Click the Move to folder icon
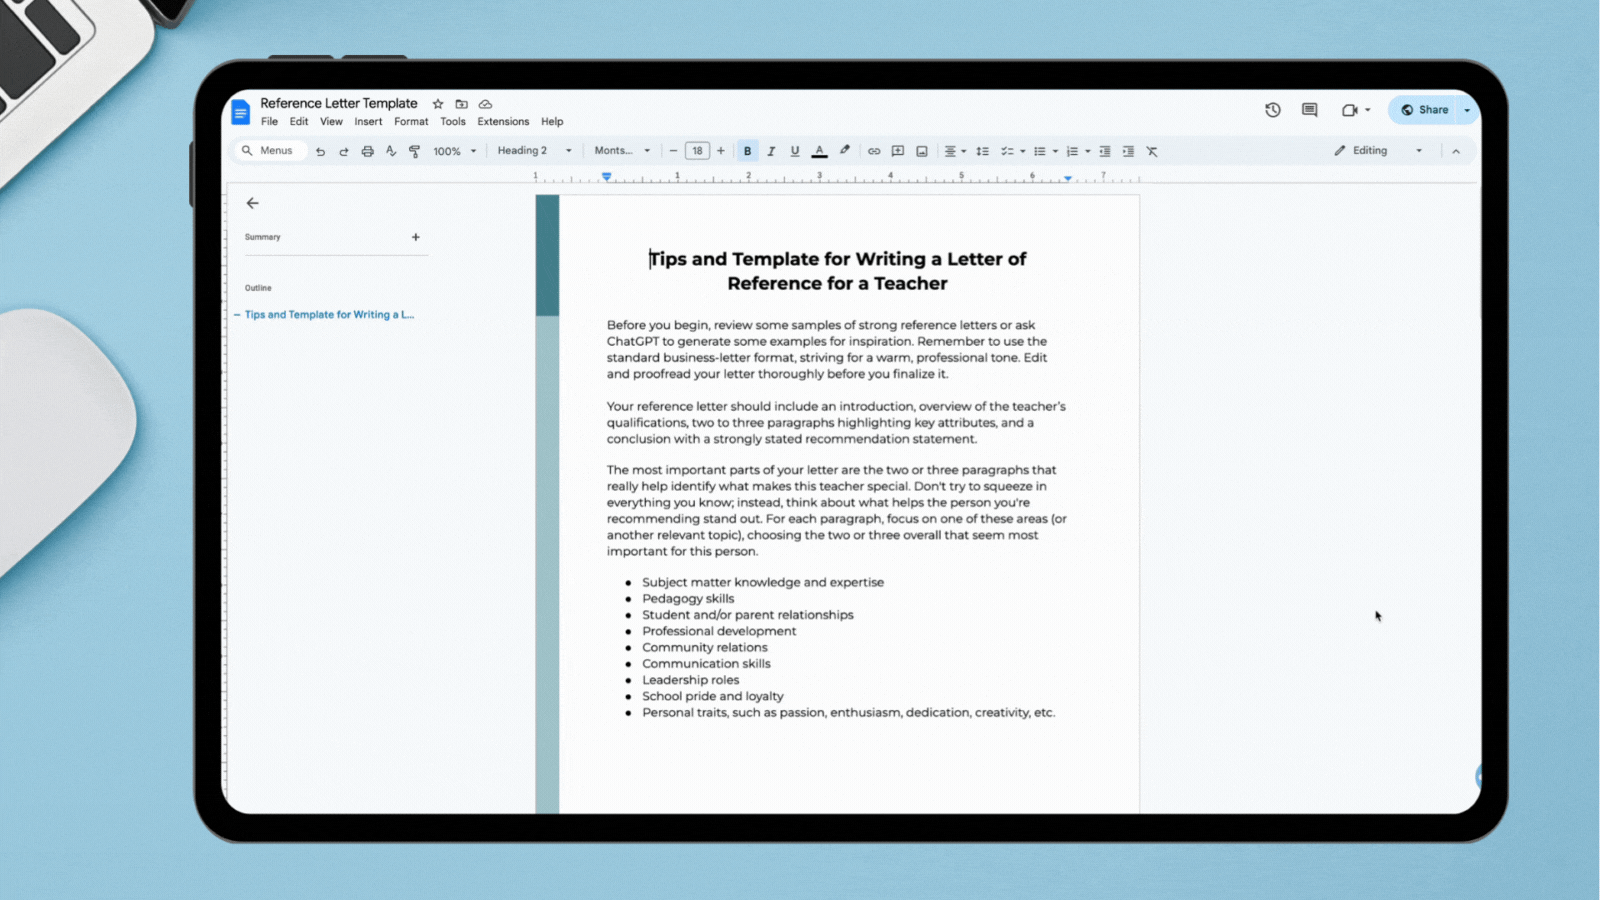 [x=461, y=104]
